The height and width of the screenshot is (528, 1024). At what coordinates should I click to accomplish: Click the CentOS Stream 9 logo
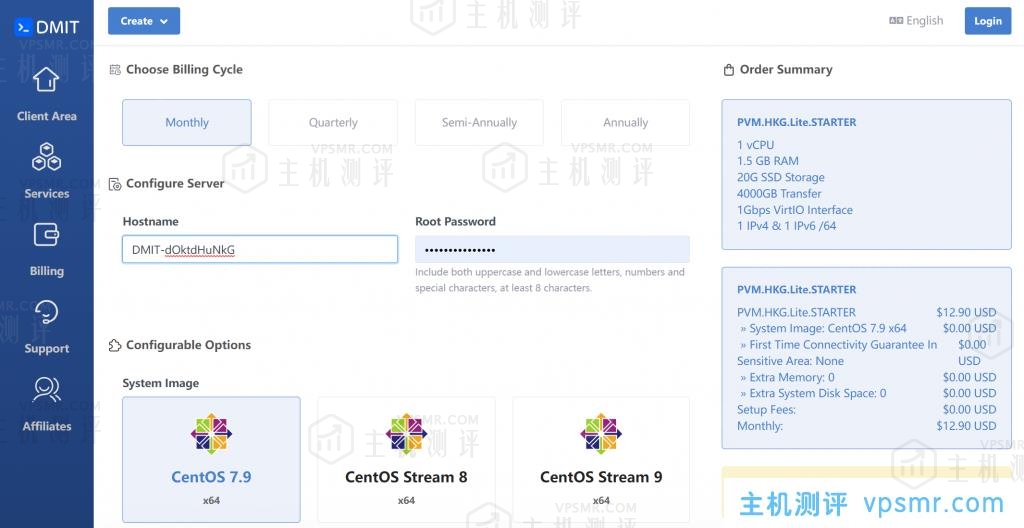601,433
